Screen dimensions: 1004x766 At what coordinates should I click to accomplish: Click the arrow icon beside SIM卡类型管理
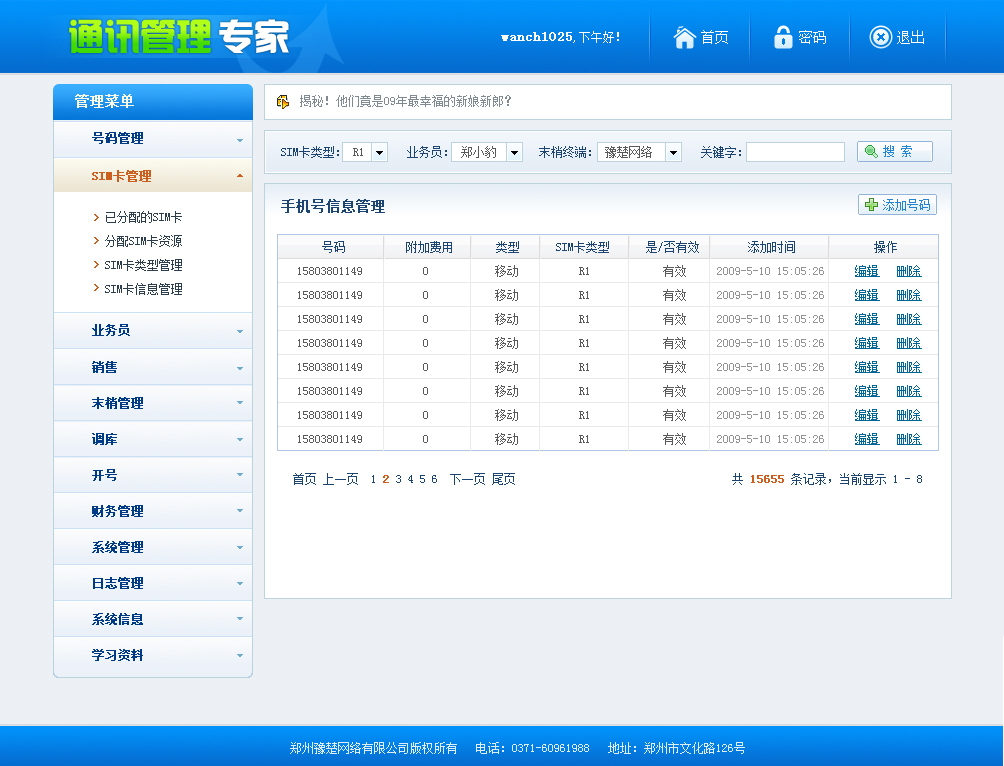pos(96,265)
